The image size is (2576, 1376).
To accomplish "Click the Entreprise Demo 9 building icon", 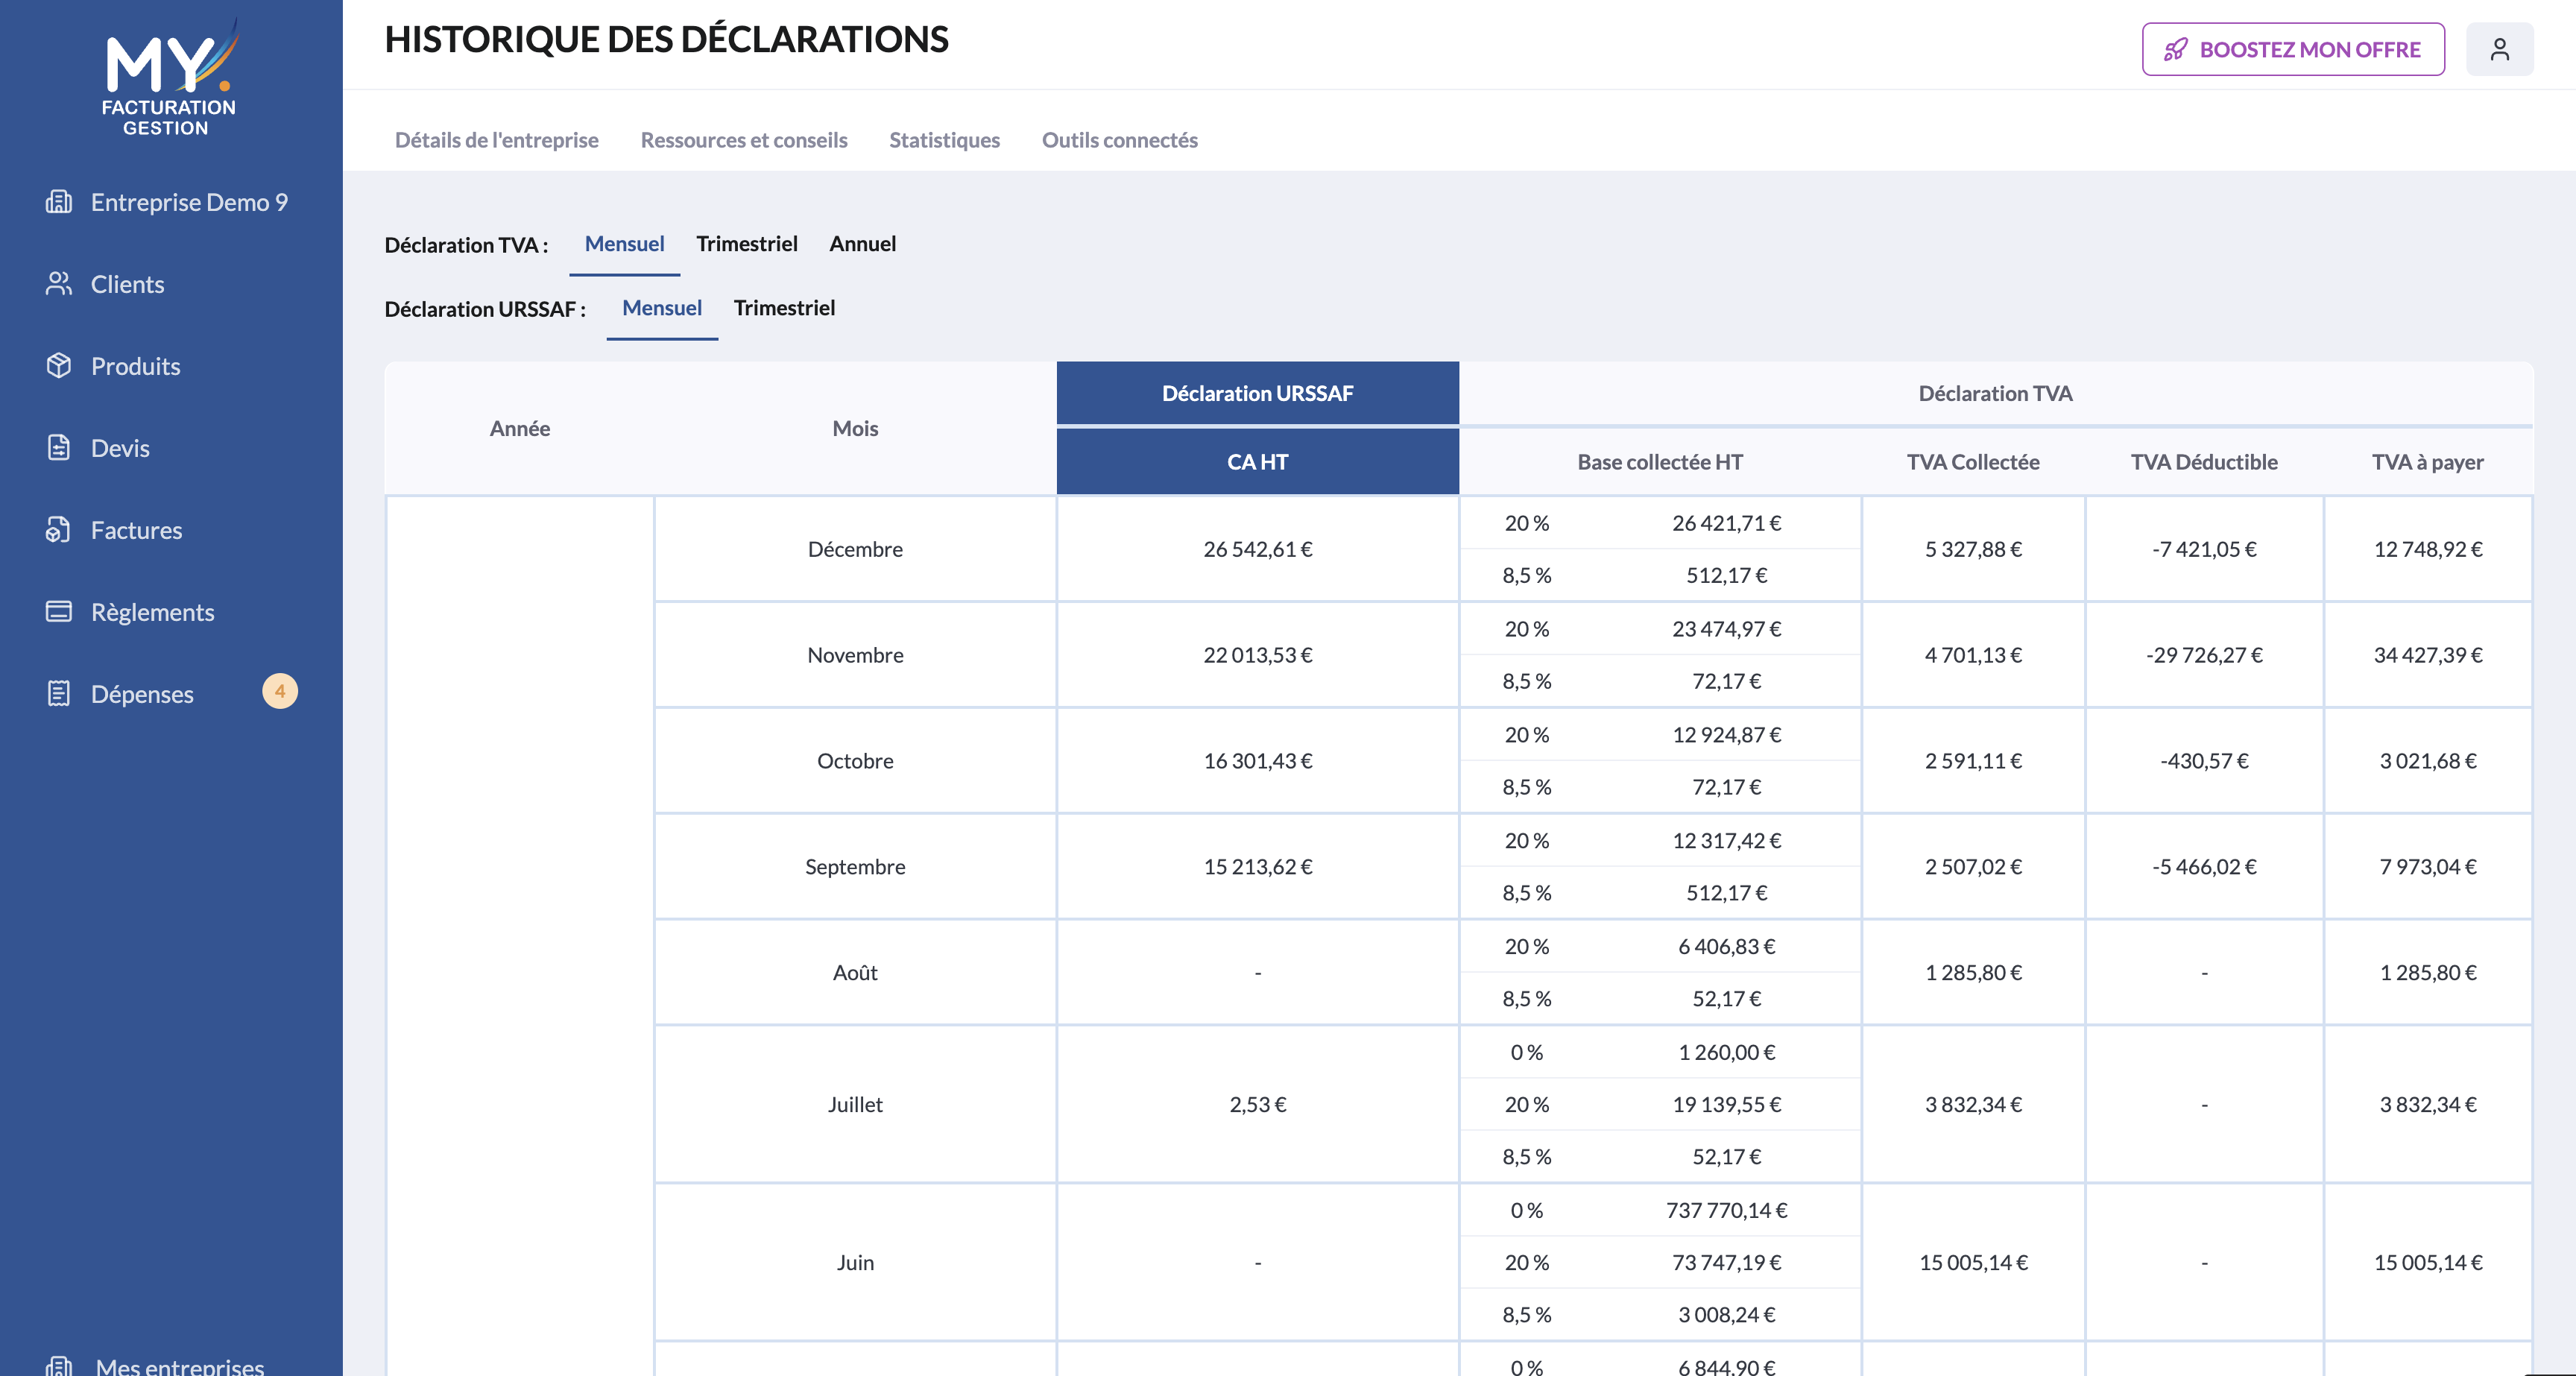I will coord(59,202).
